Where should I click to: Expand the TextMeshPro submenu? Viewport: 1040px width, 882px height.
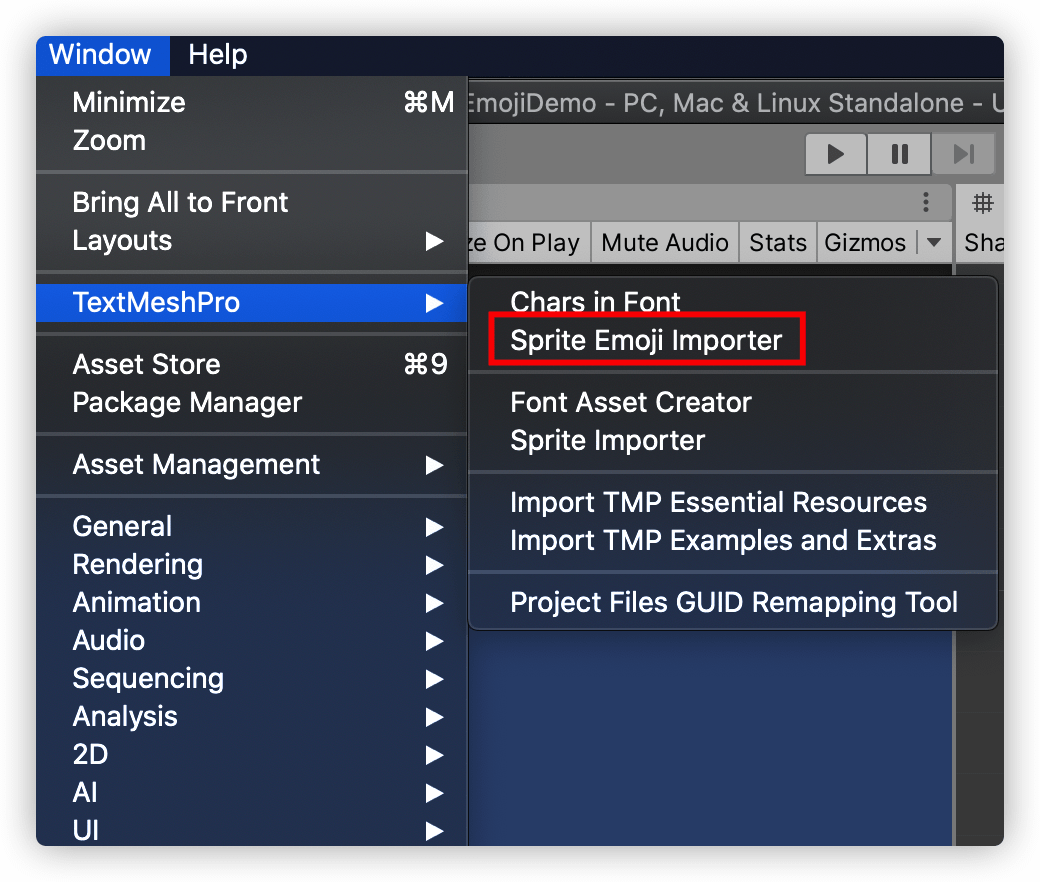[x=252, y=302]
